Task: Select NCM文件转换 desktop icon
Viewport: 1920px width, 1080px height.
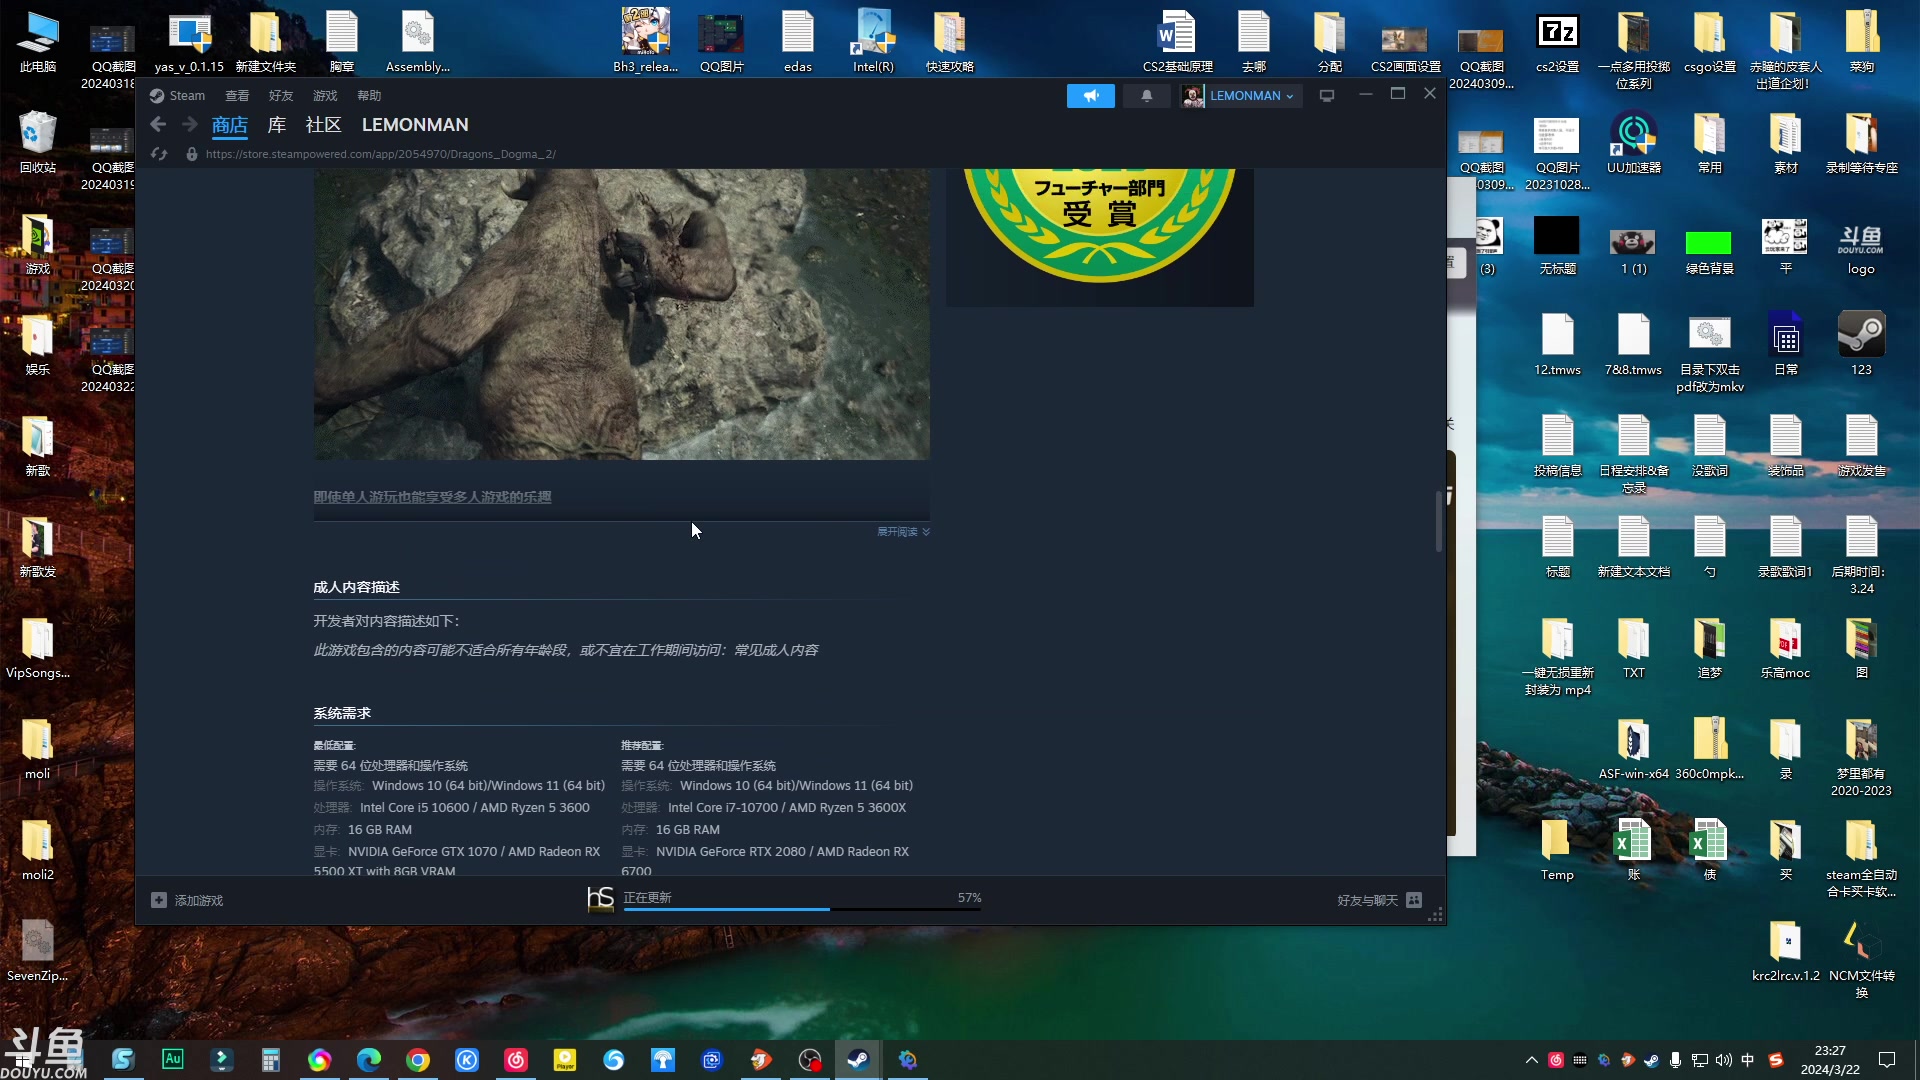Action: pos(1861,960)
